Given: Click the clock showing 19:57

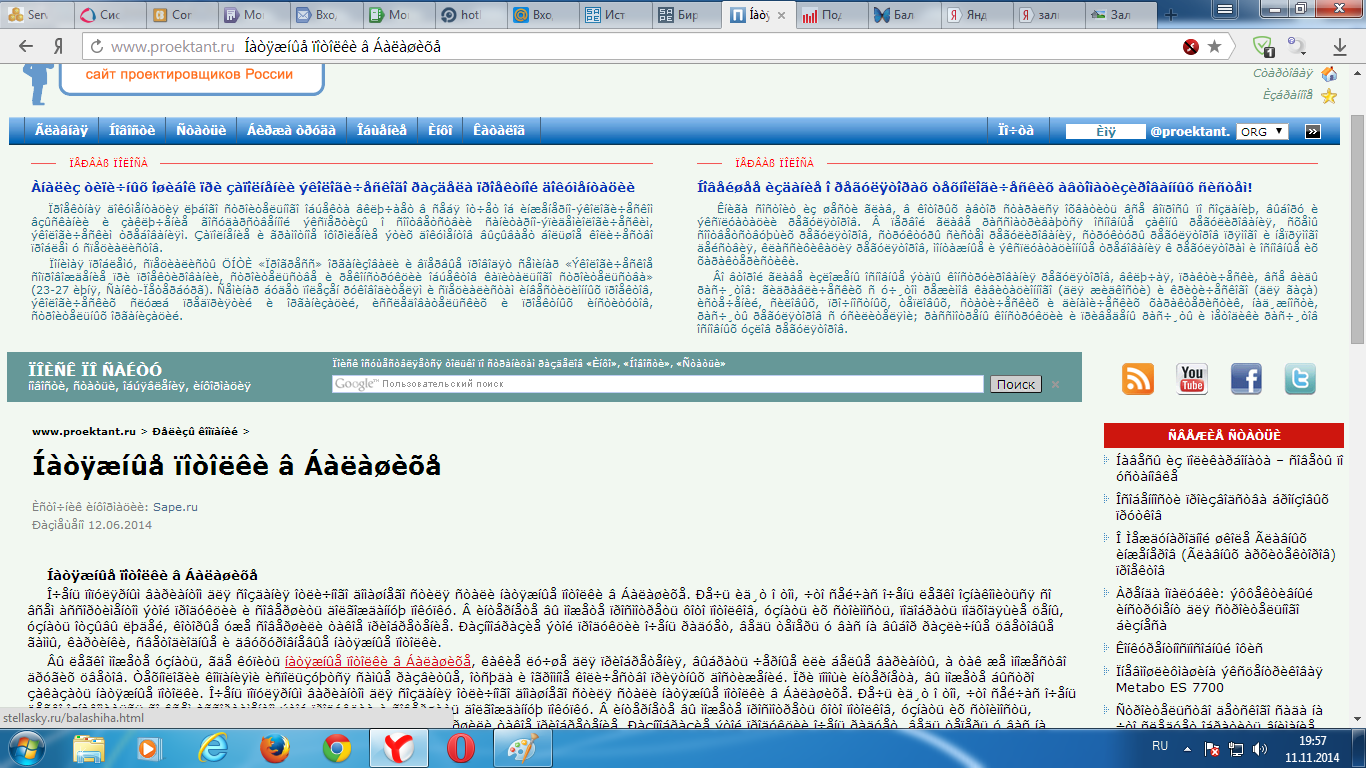Looking at the screenshot, I should point(1314,740).
